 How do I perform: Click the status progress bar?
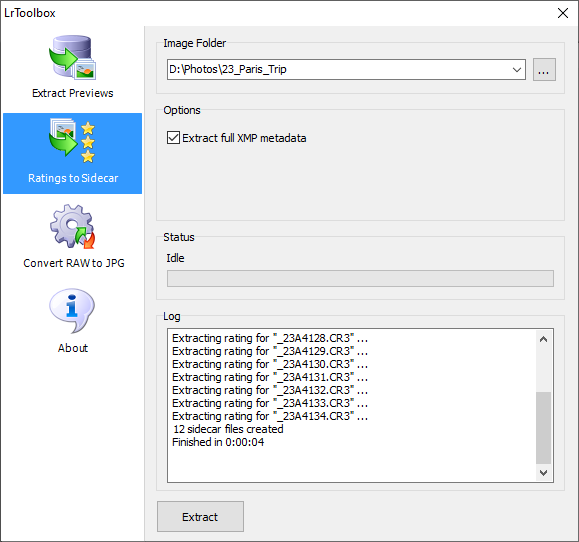(x=360, y=278)
